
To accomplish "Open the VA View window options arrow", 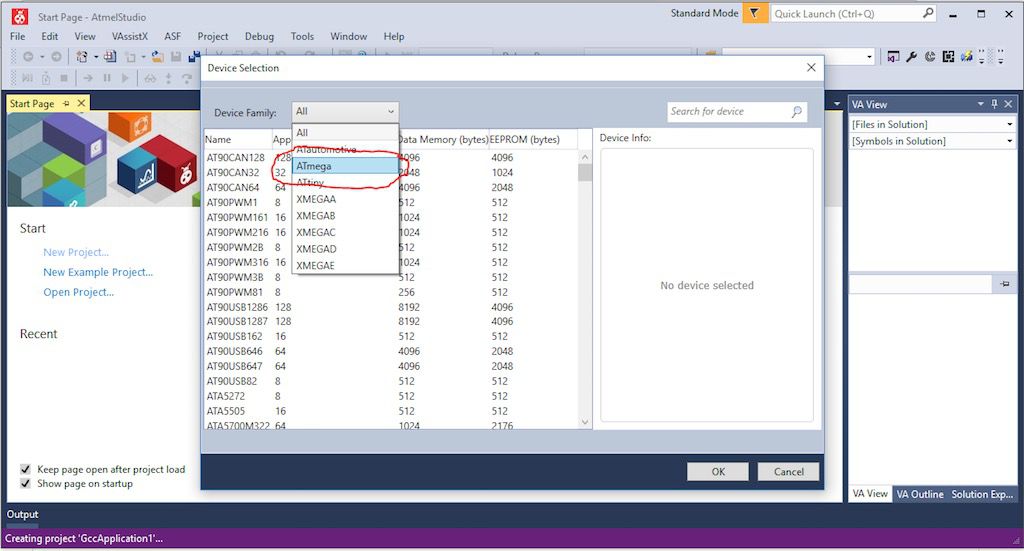I will 980,104.
